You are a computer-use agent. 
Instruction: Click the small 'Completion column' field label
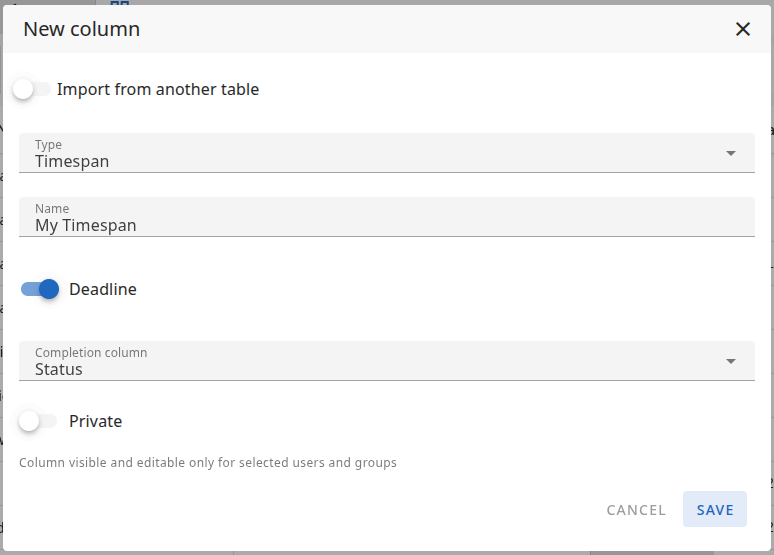pyautogui.click(x=91, y=353)
